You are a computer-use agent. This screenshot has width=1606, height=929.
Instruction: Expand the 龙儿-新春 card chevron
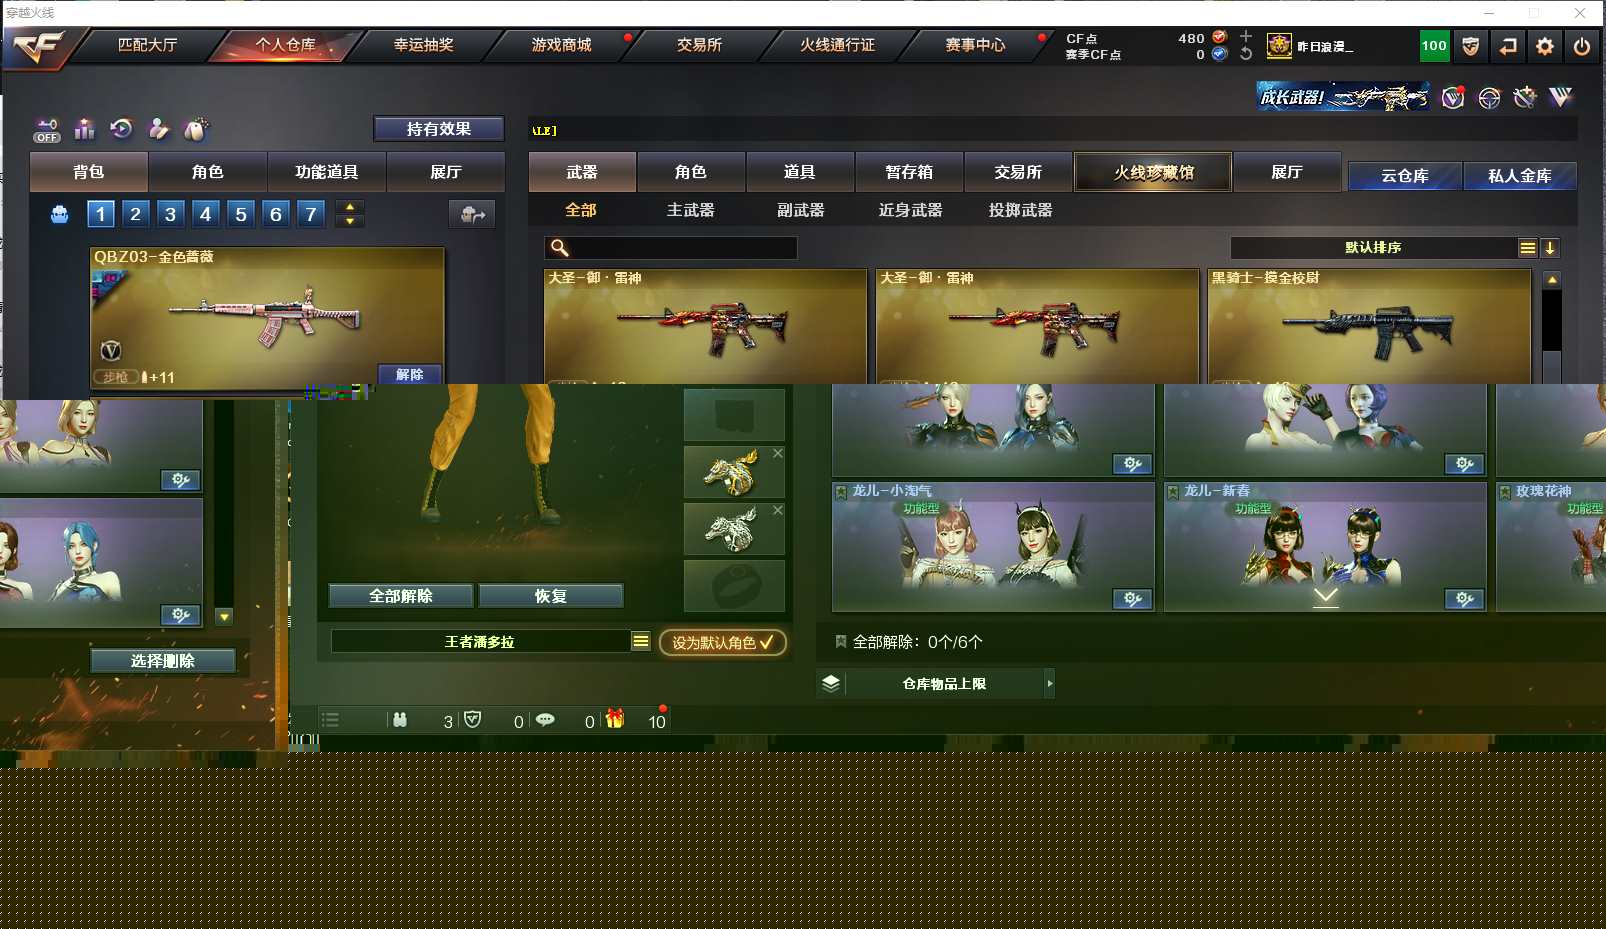click(x=1325, y=596)
